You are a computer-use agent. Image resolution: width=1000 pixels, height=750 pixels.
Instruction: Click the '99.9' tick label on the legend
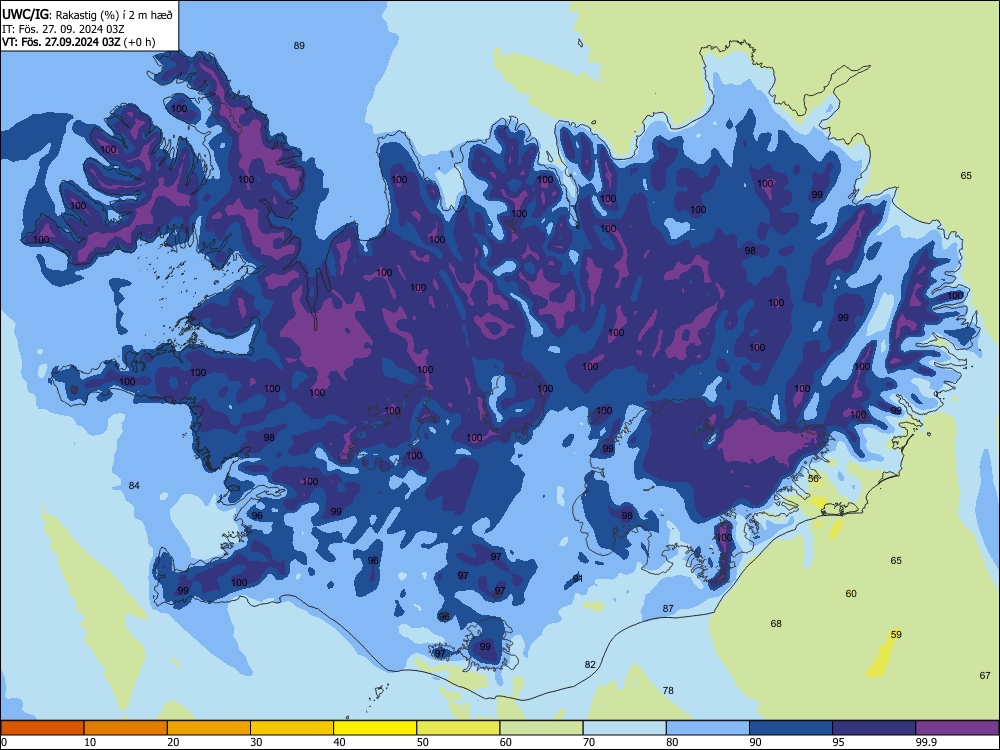point(926,742)
